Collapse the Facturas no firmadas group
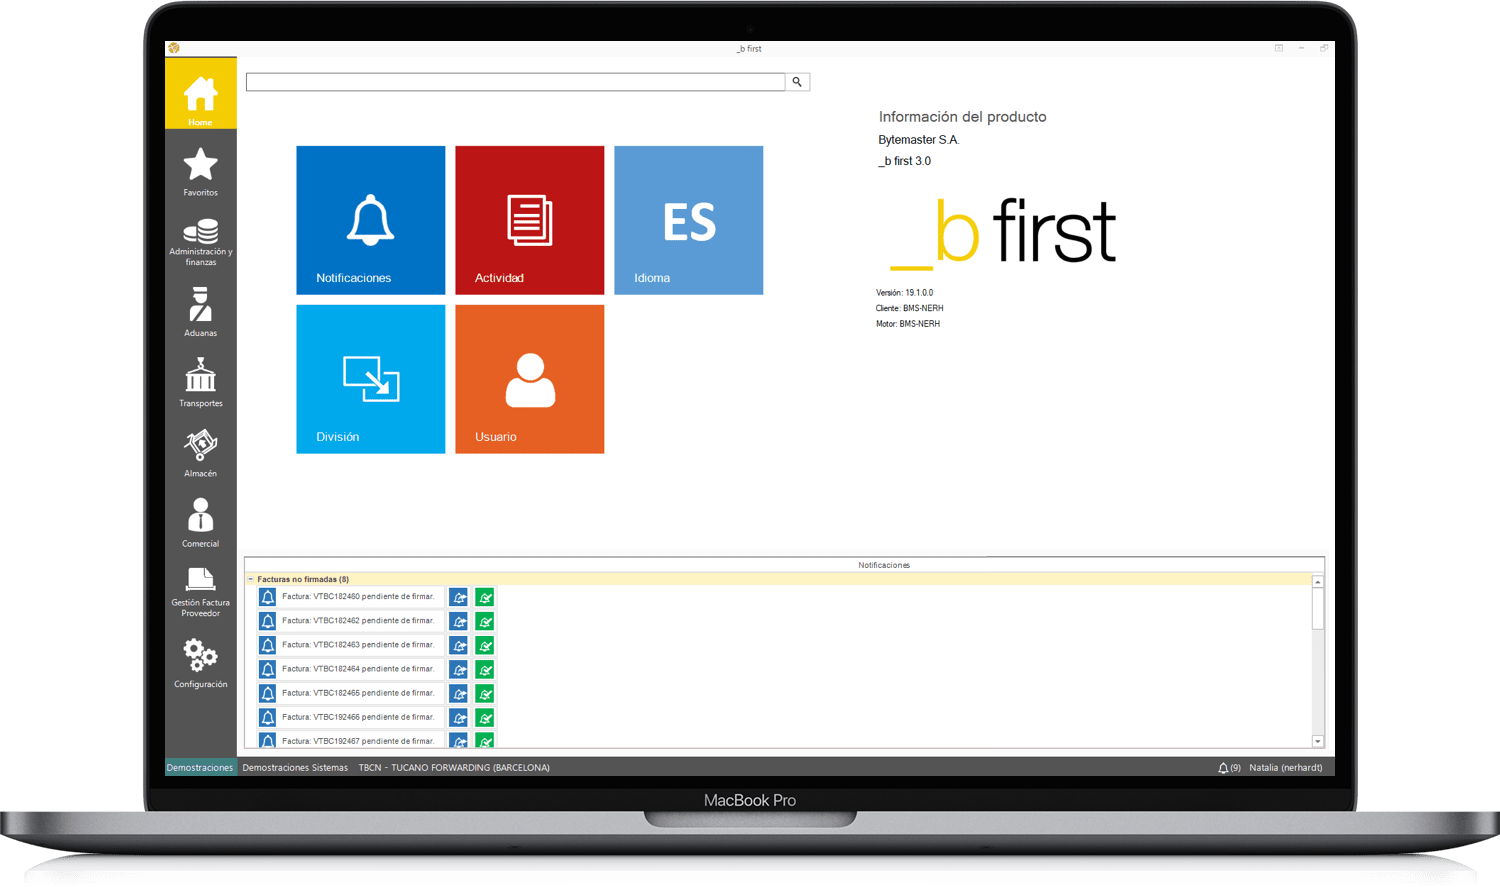 click(x=251, y=579)
